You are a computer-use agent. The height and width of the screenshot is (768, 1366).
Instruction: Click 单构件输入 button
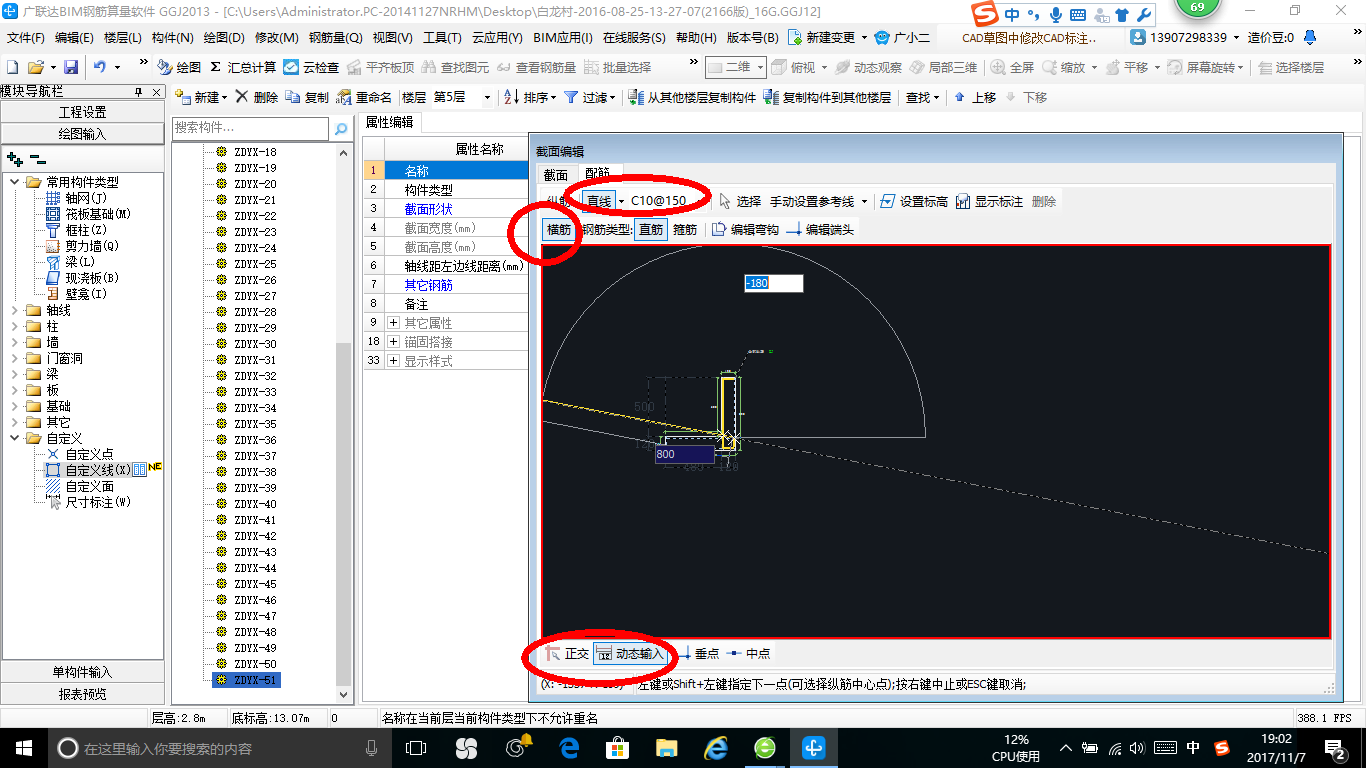click(82, 672)
